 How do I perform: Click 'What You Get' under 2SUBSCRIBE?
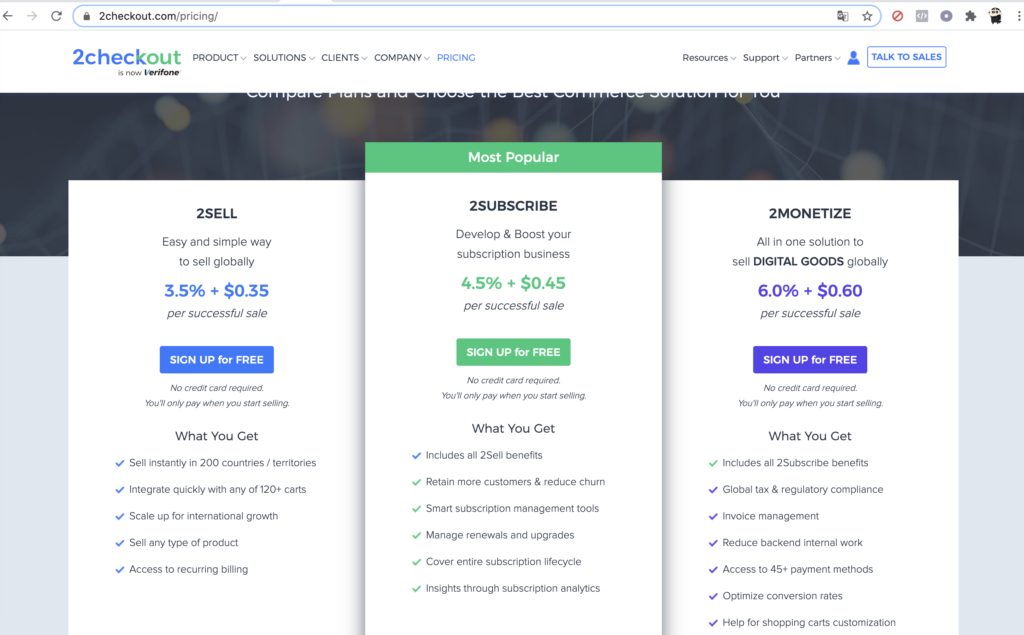[513, 429]
